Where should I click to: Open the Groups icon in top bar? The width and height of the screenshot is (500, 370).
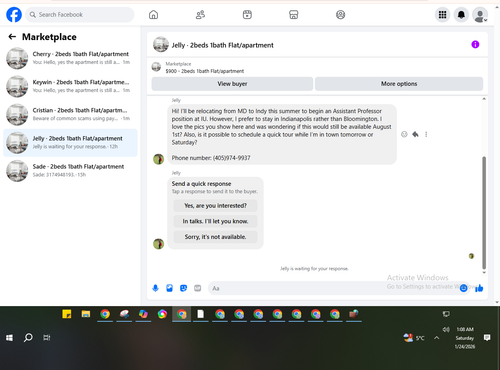click(x=340, y=15)
